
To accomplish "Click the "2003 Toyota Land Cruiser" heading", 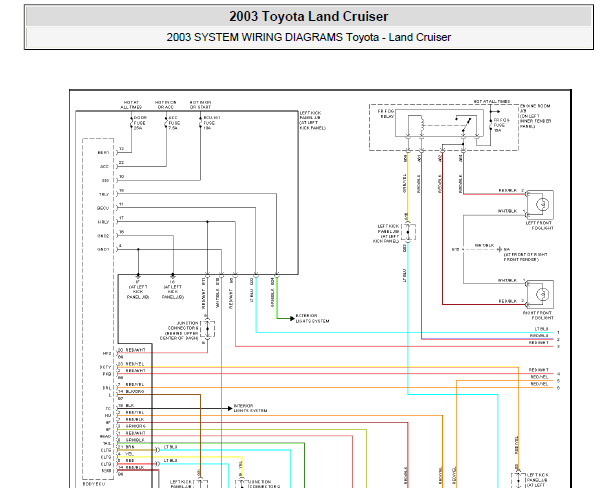I will click(x=308, y=16).
